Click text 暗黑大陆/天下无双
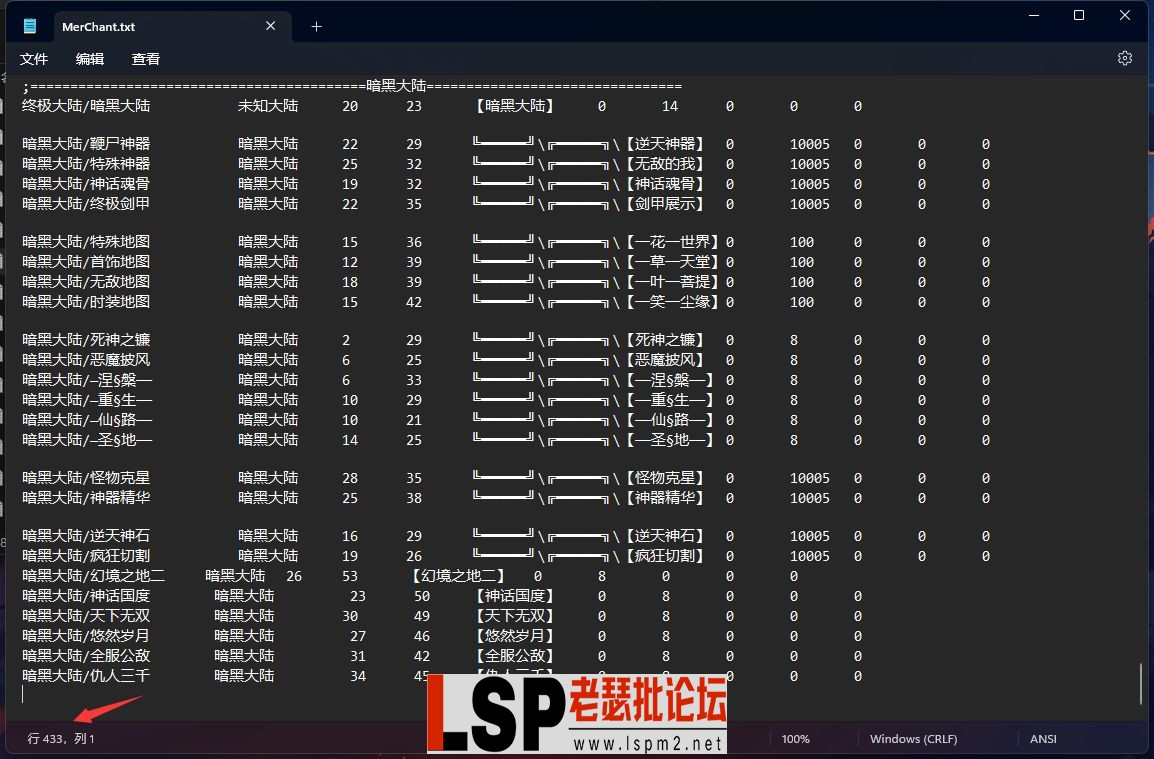This screenshot has height=759, width=1154. pos(86,615)
